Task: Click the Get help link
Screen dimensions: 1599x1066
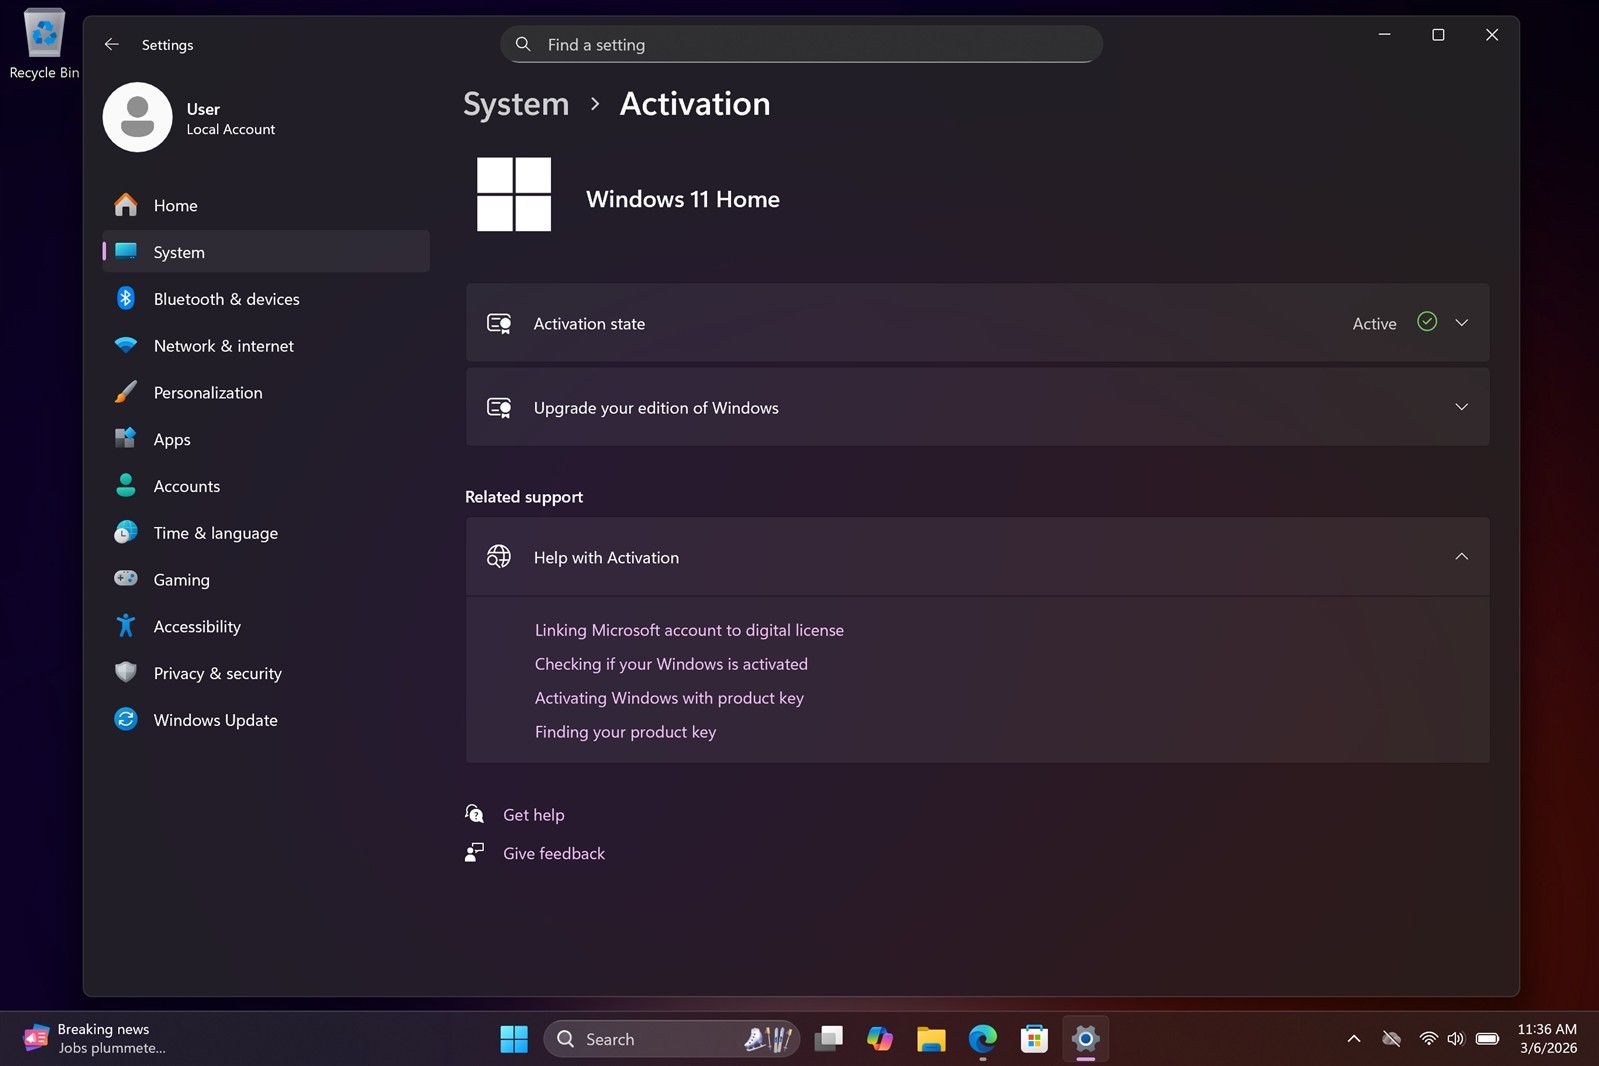Action: tap(534, 815)
